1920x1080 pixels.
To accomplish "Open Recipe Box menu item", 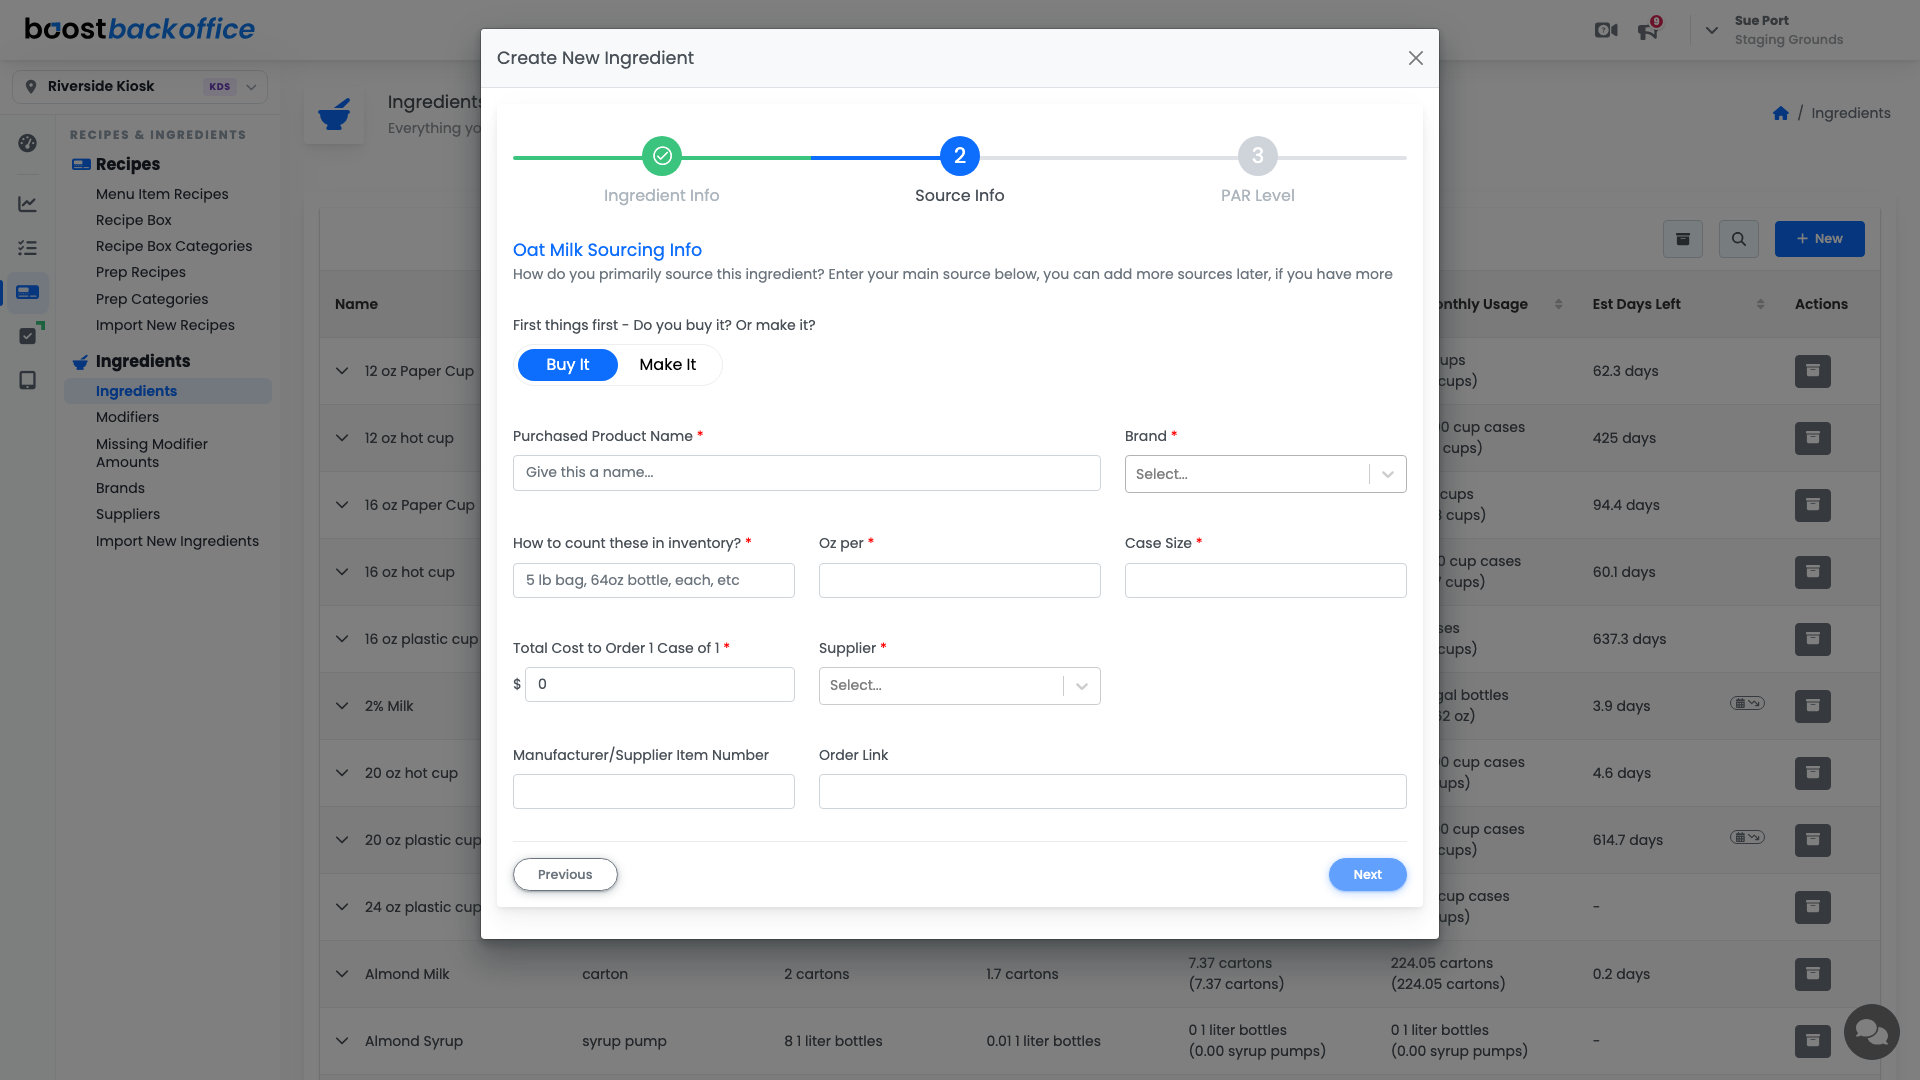I will 134,220.
